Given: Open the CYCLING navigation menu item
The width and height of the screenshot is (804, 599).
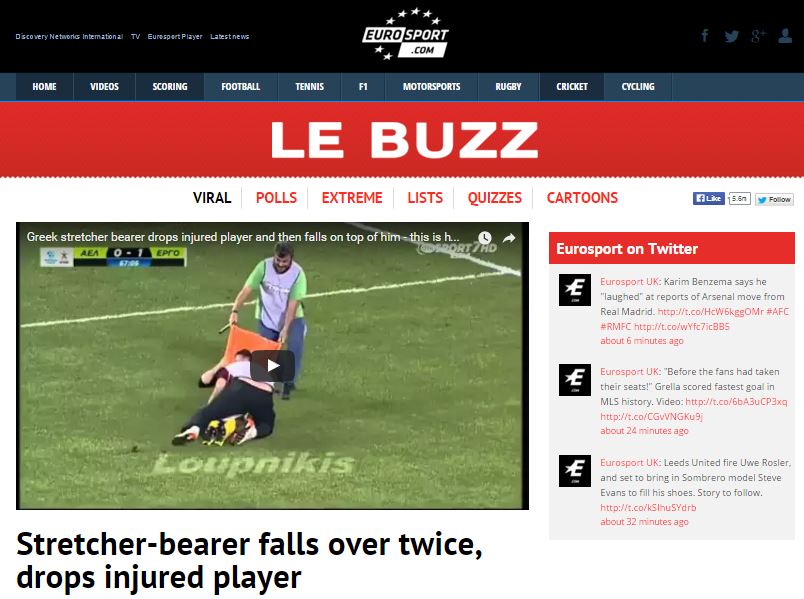Looking at the screenshot, I should (x=638, y=87).
